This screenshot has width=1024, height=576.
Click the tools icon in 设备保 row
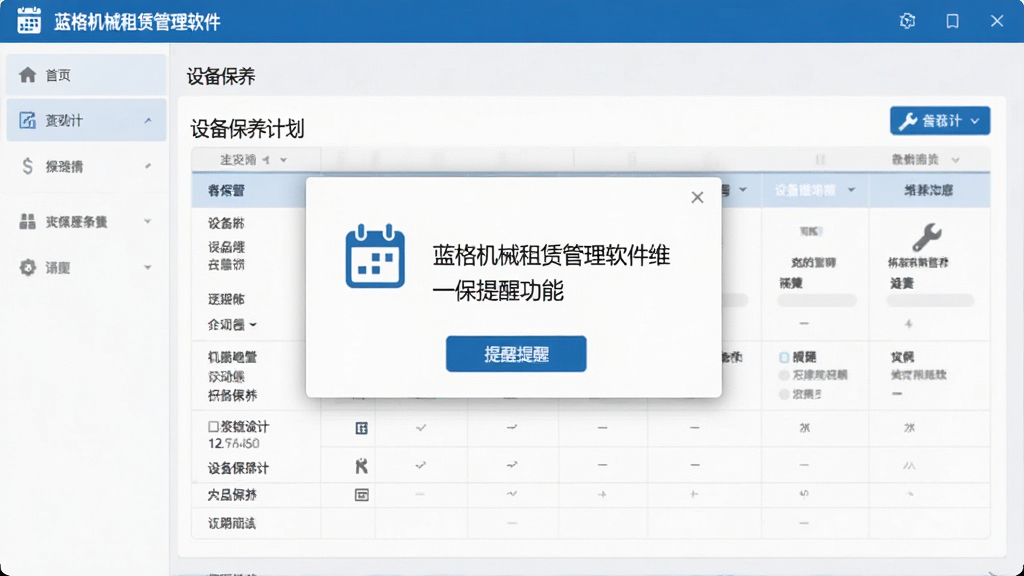click(x=361, y=466)
